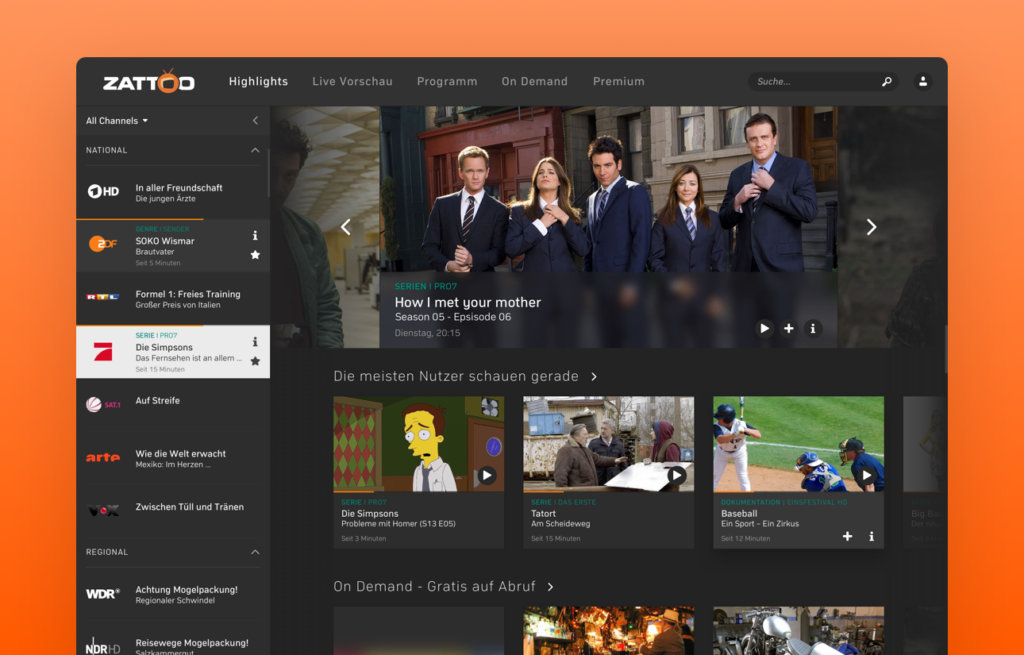
Task: Select 'Formel 1: Freies Training' title
Action: [187, 294]
